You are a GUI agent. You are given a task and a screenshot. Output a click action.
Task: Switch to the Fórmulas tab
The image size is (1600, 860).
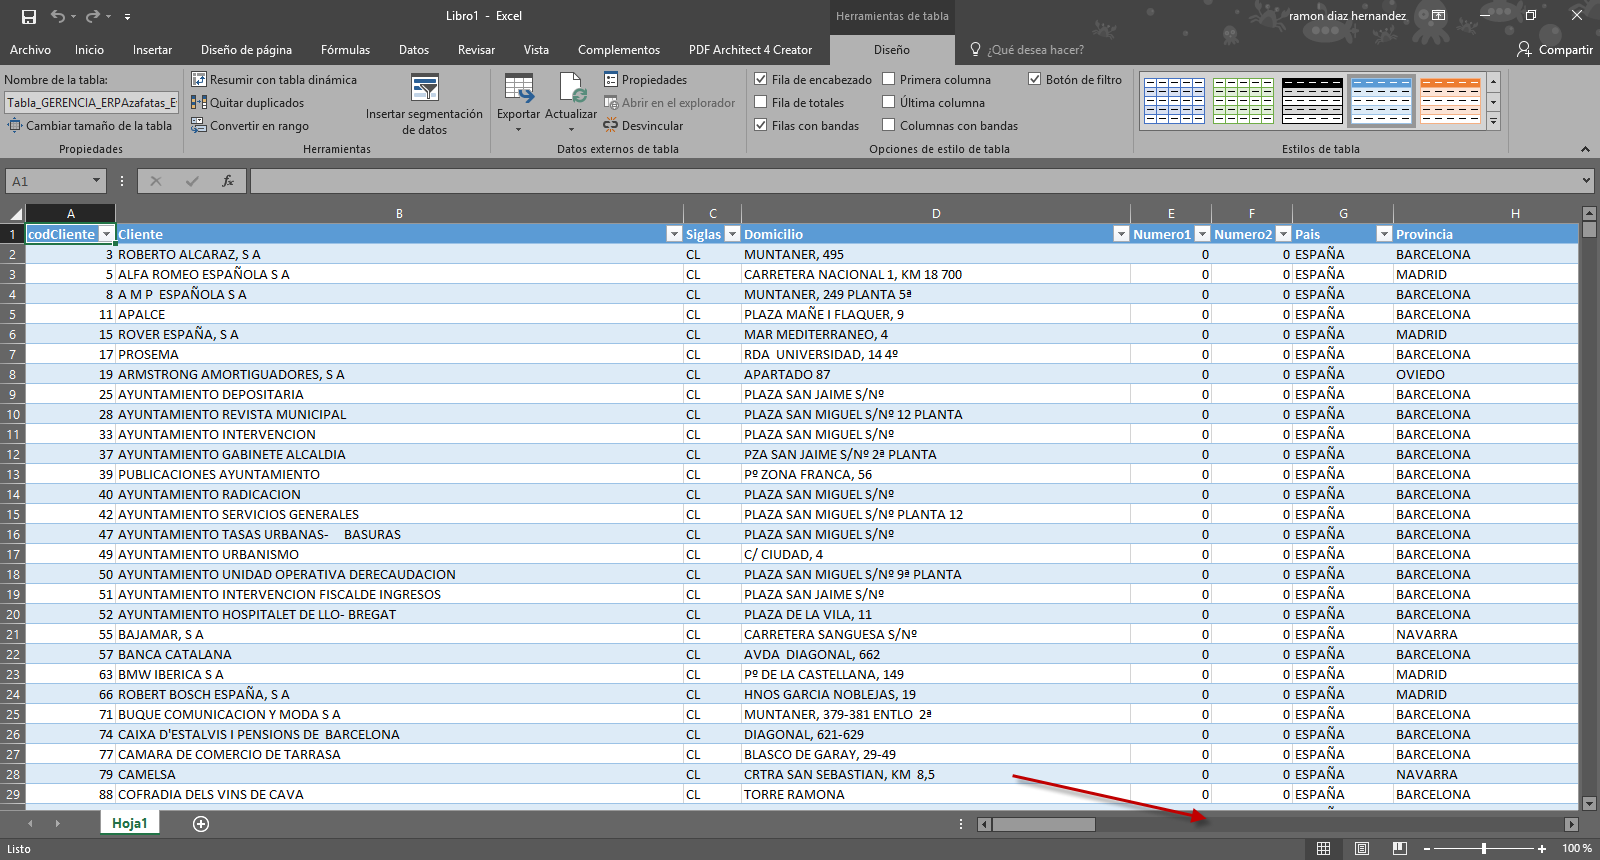point(345,50)
